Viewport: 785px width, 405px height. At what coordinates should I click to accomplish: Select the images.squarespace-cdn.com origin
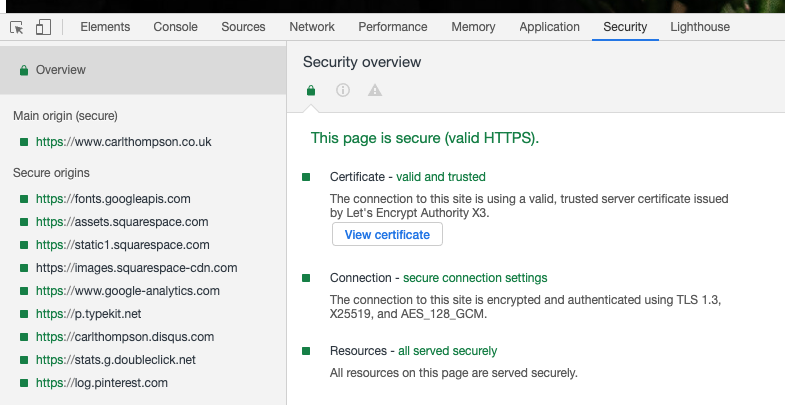tap(137, 268)
